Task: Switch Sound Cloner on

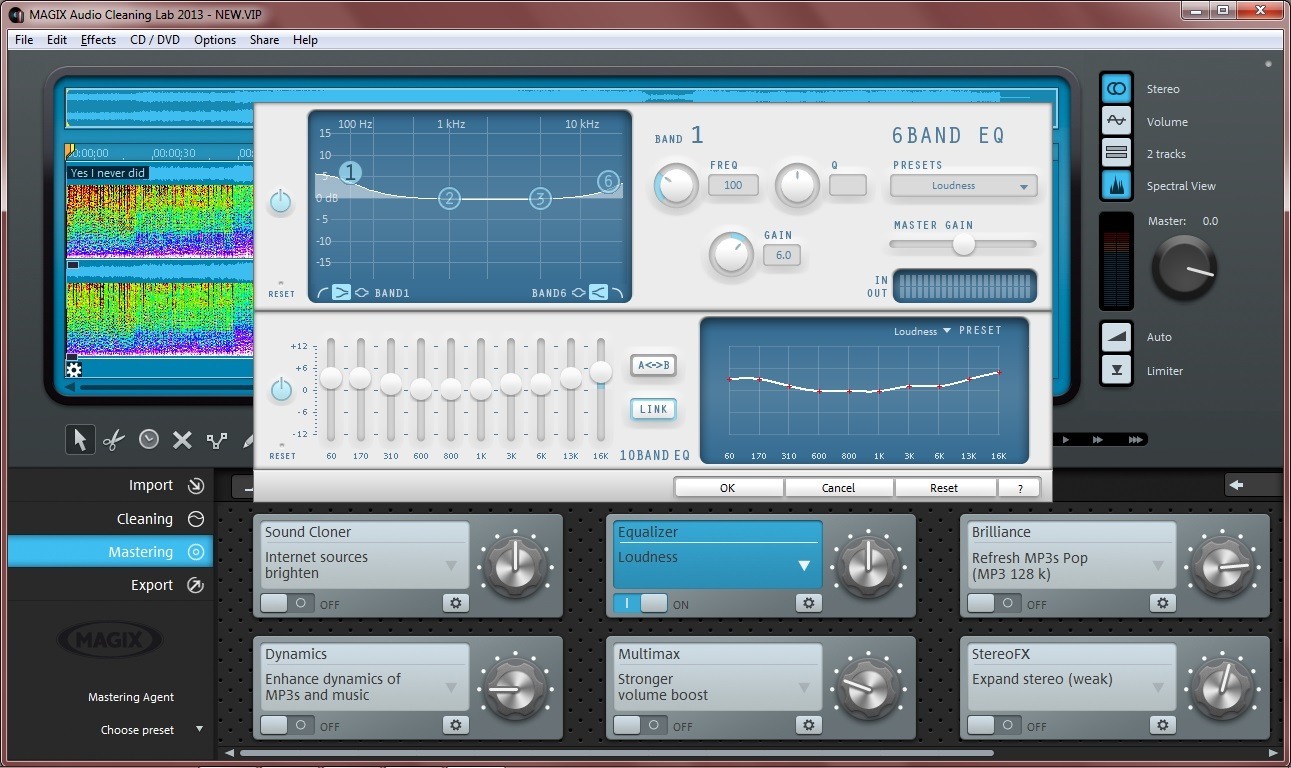Action: (288, 603)
